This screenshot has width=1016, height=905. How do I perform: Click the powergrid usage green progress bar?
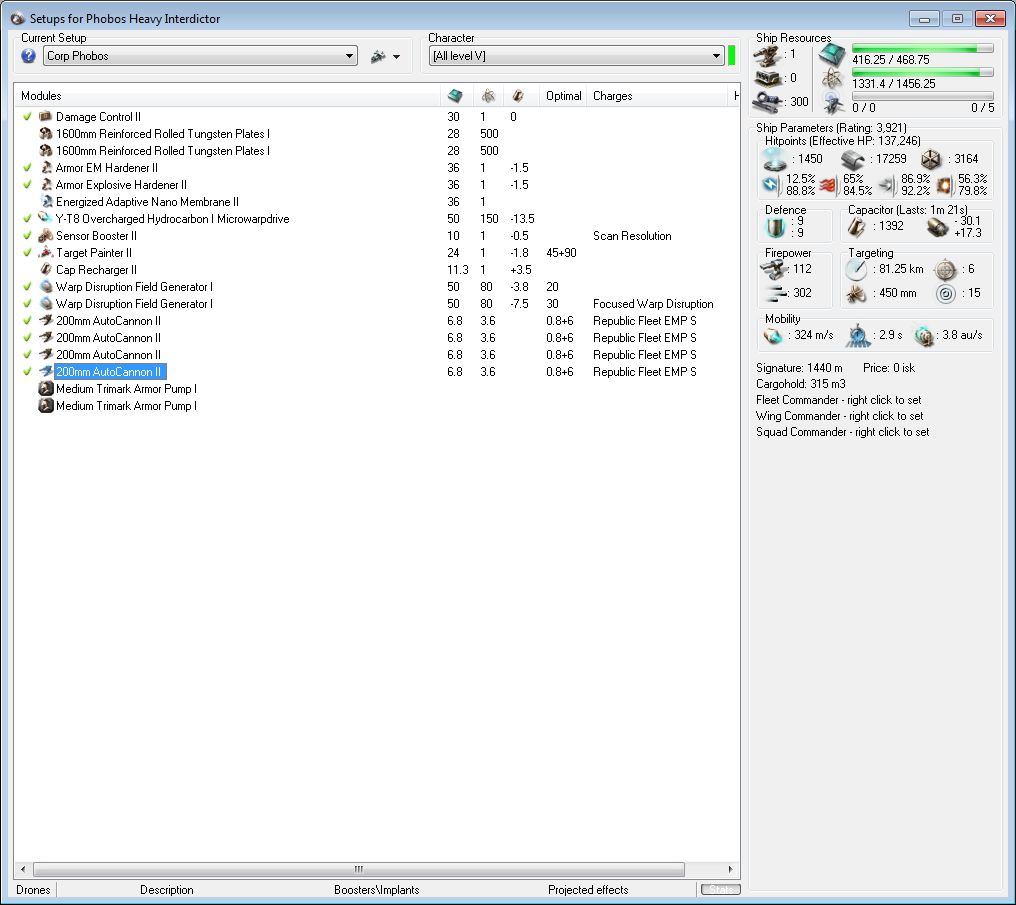click(x=922, y=73)
